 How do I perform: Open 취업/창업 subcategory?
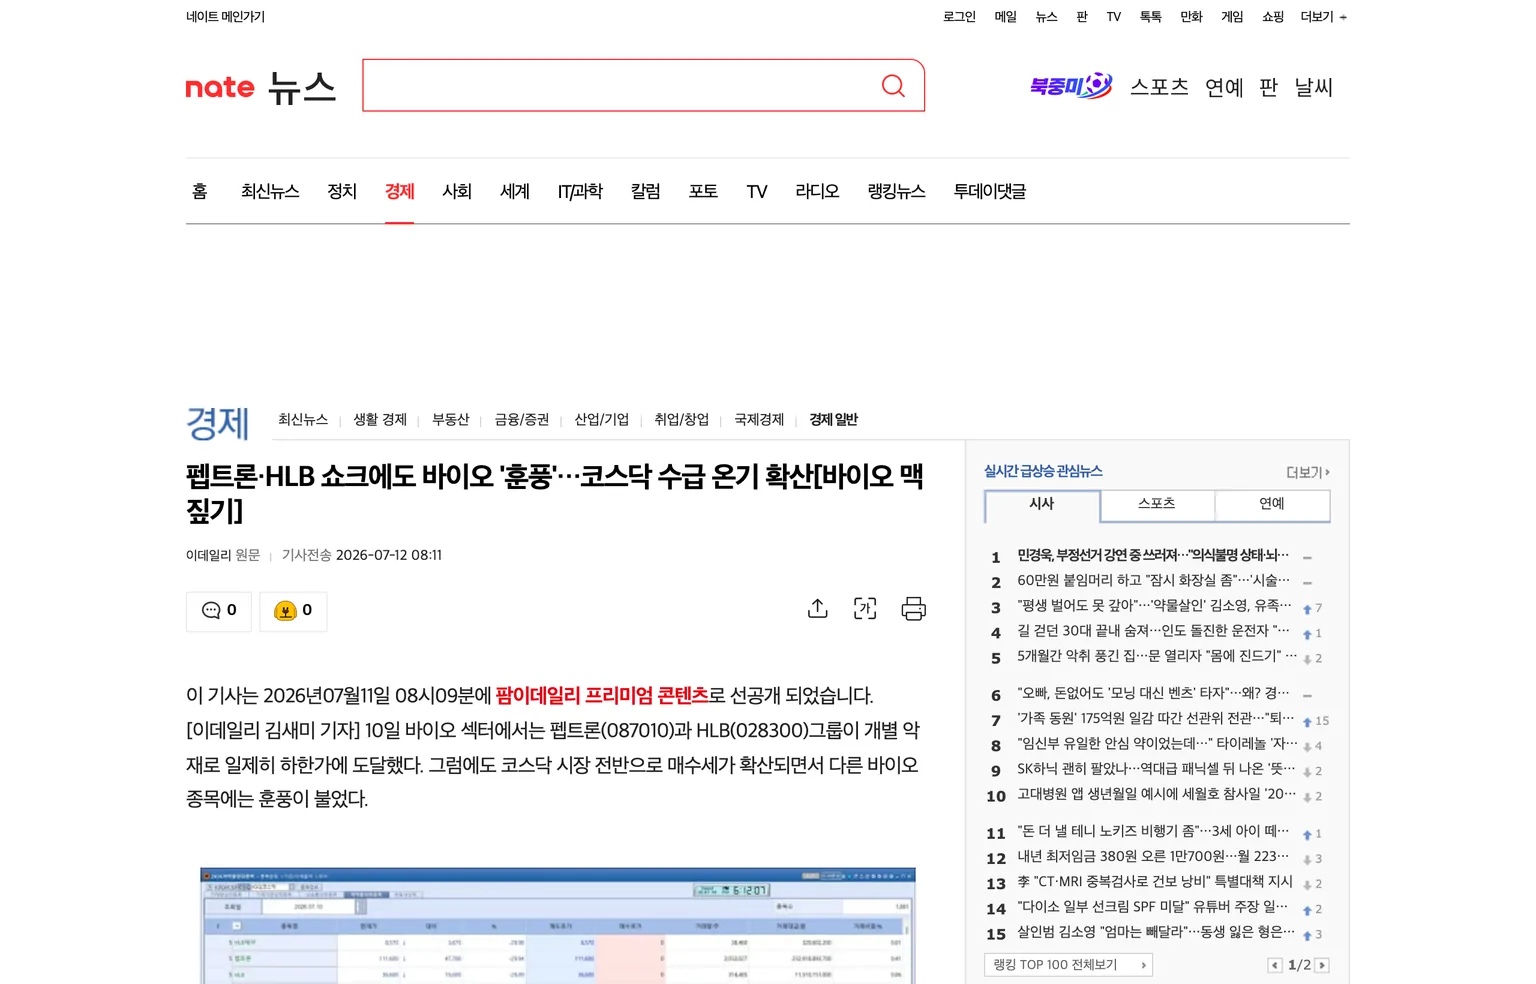click(682, 420)
